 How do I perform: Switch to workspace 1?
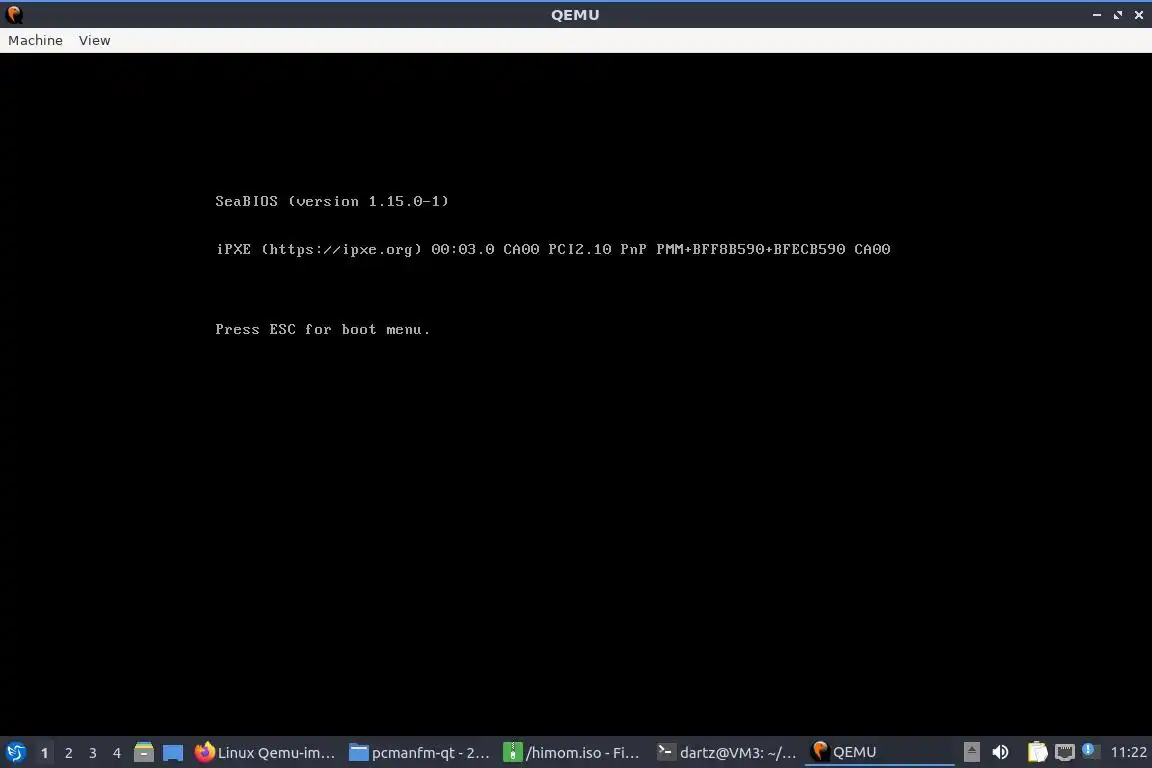click(44, 753)
